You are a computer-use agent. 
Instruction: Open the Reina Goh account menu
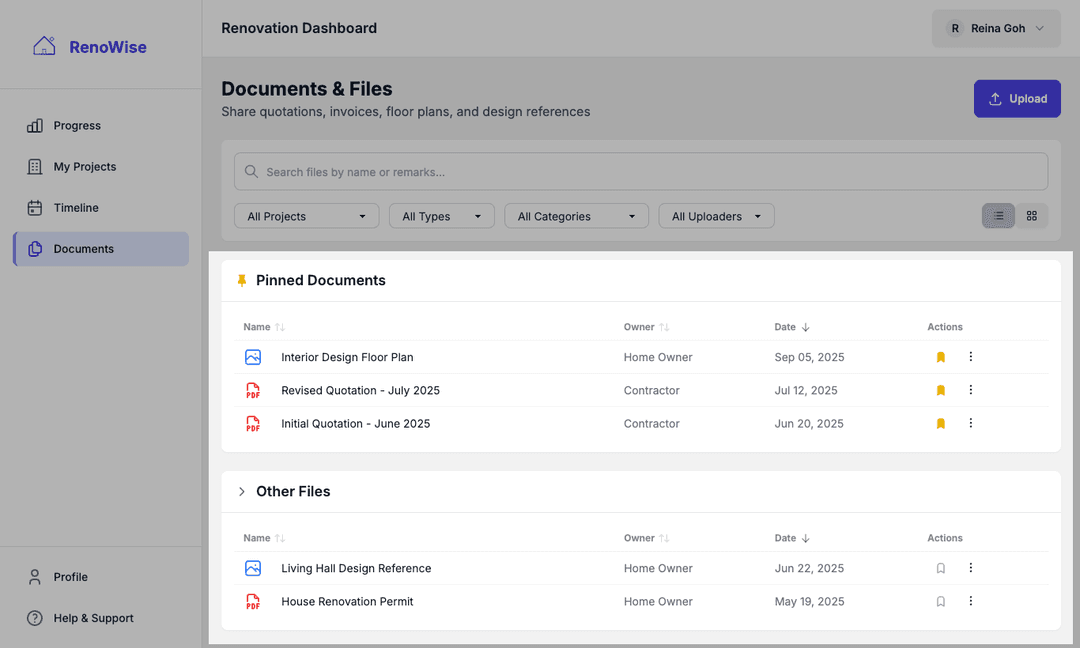pyautogui.click(x=996, y=28)
